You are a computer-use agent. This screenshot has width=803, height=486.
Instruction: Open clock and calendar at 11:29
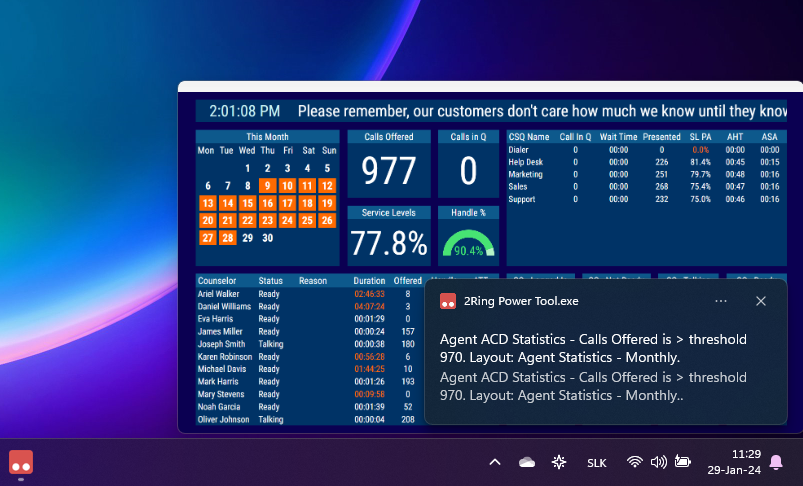pos(734,462)
